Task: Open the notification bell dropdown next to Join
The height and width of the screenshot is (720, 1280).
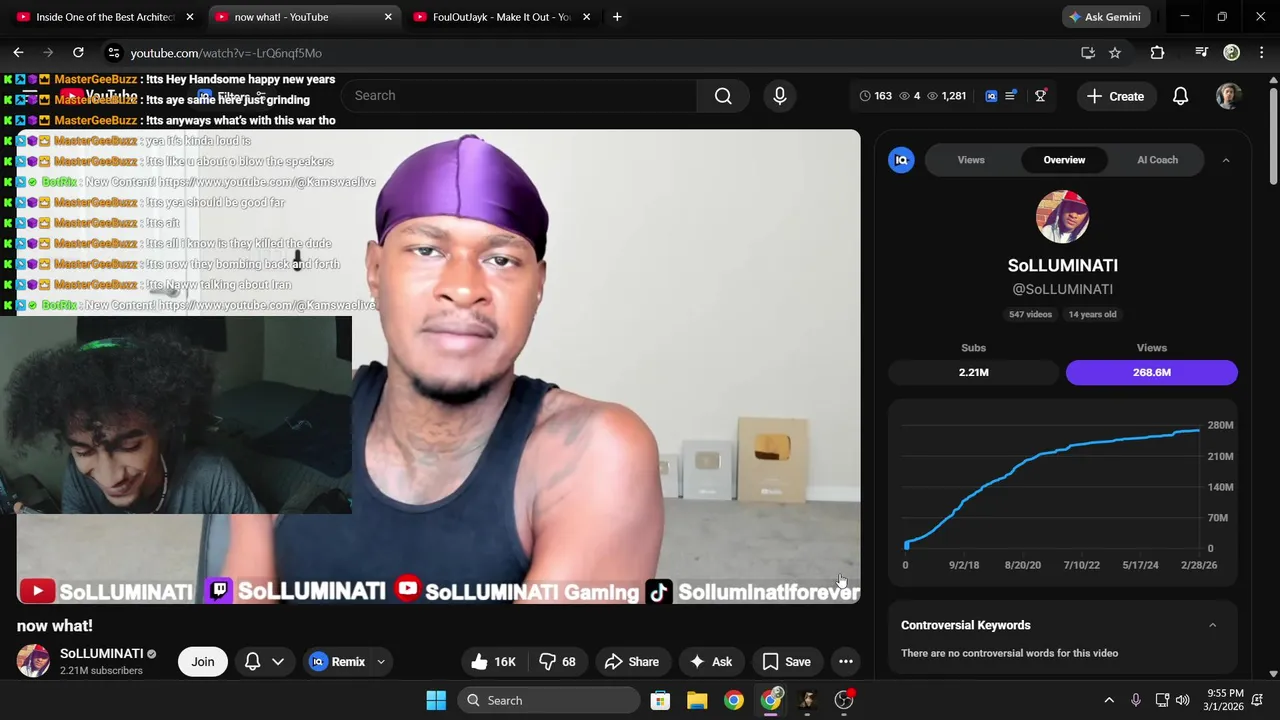Action: [x=265, y=662]
